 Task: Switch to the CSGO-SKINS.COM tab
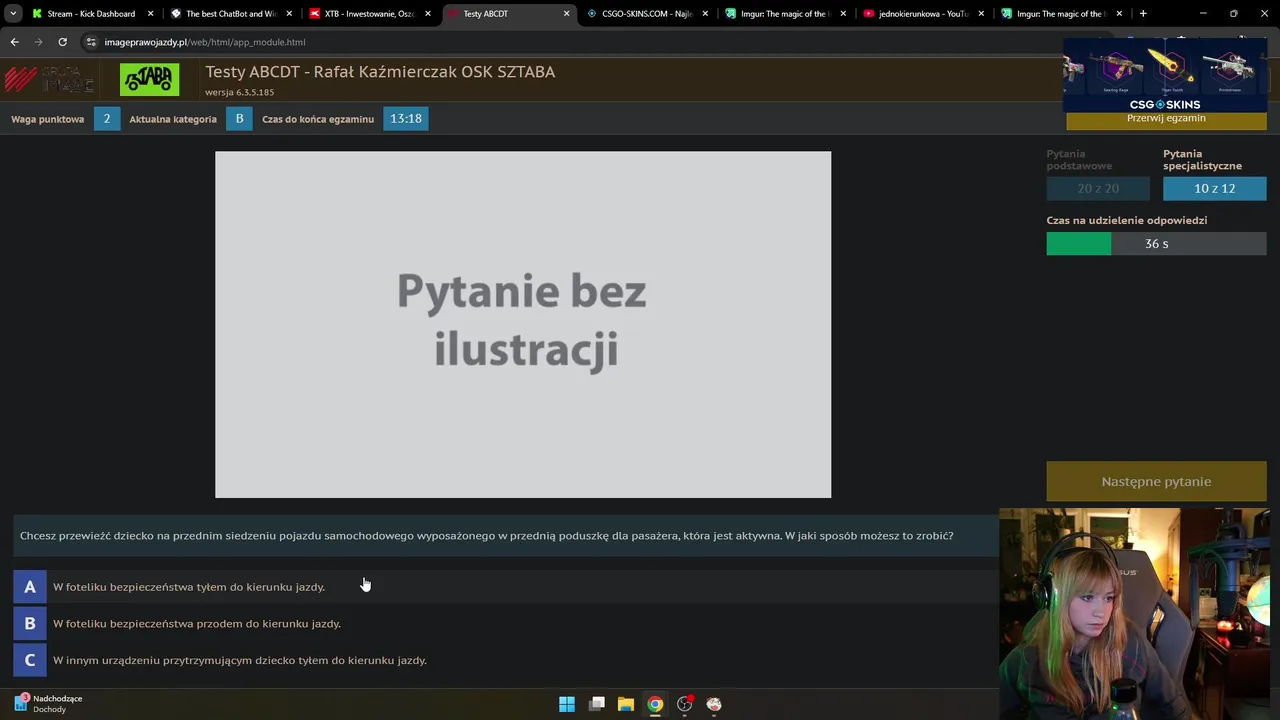coord(647,14)
